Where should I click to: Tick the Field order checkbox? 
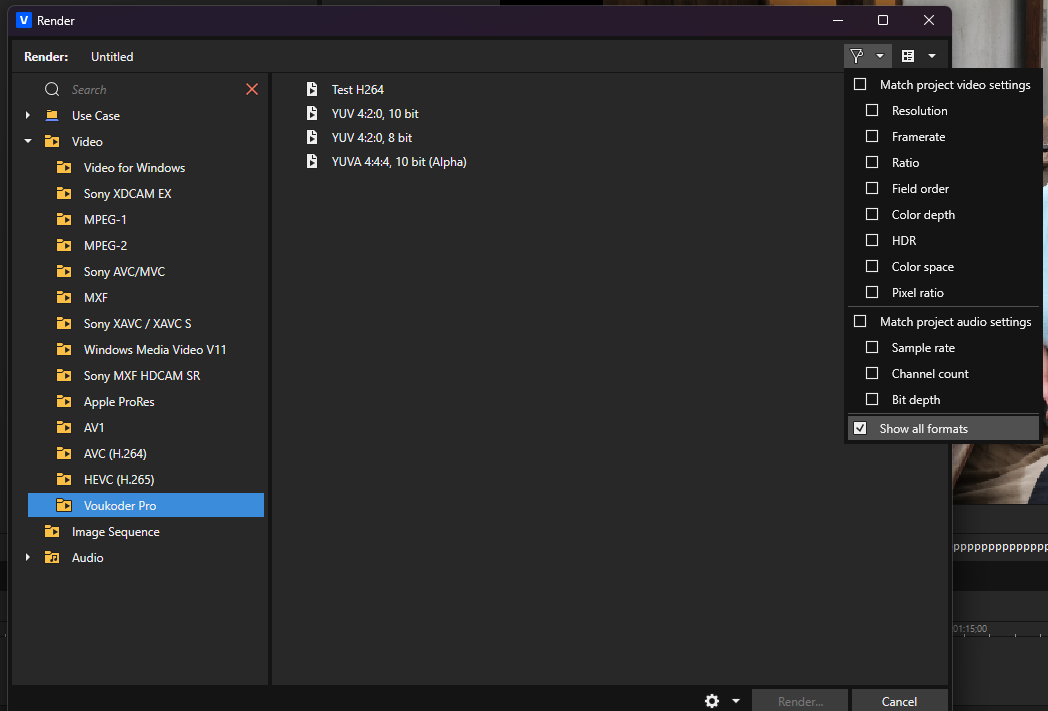[x=872, y=188]
